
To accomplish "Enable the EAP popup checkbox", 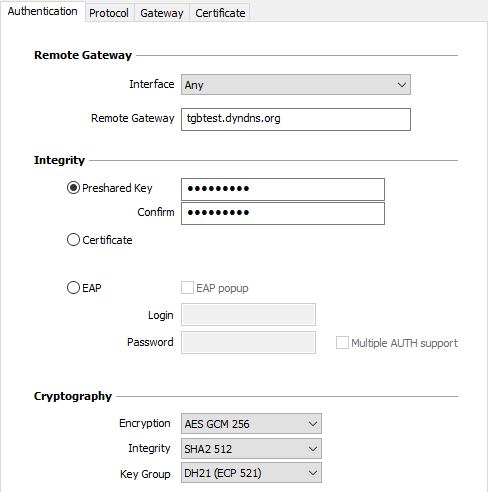I will coord(187,288).
